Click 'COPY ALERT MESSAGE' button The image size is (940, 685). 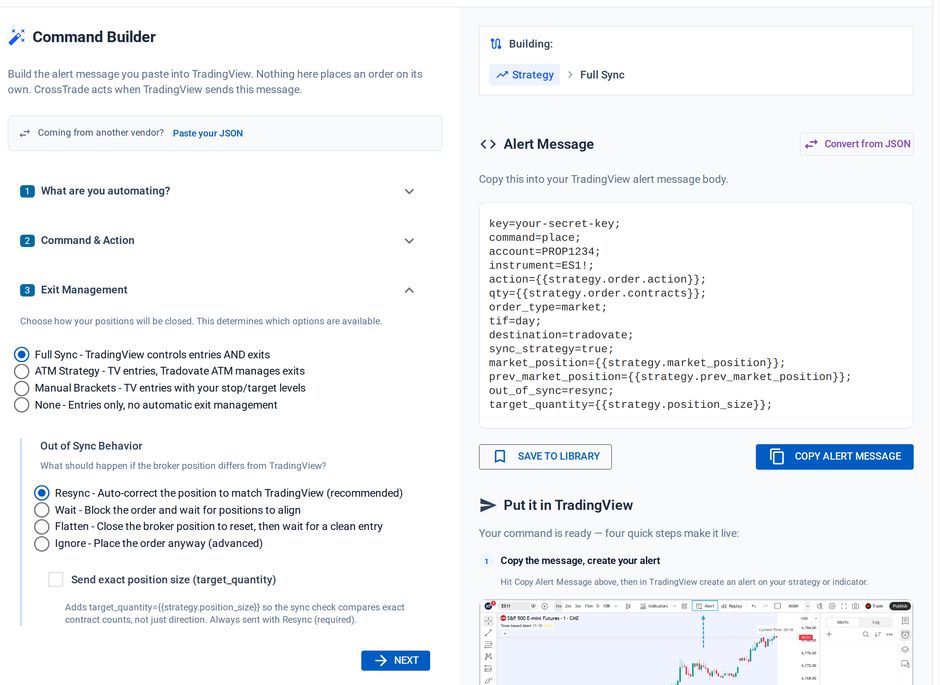point(834,457)
